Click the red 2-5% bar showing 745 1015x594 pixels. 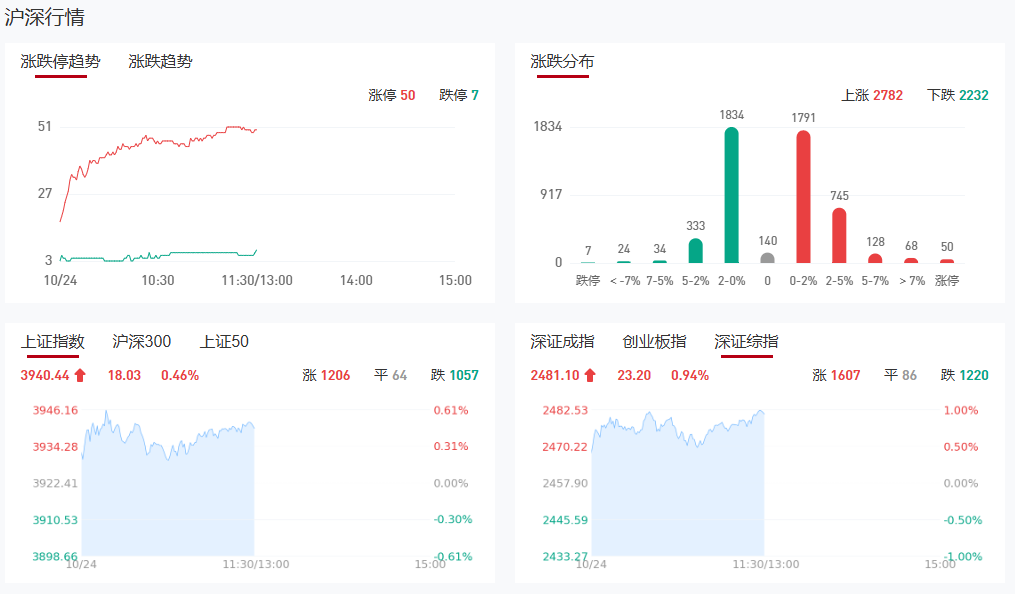coord(839,235)
